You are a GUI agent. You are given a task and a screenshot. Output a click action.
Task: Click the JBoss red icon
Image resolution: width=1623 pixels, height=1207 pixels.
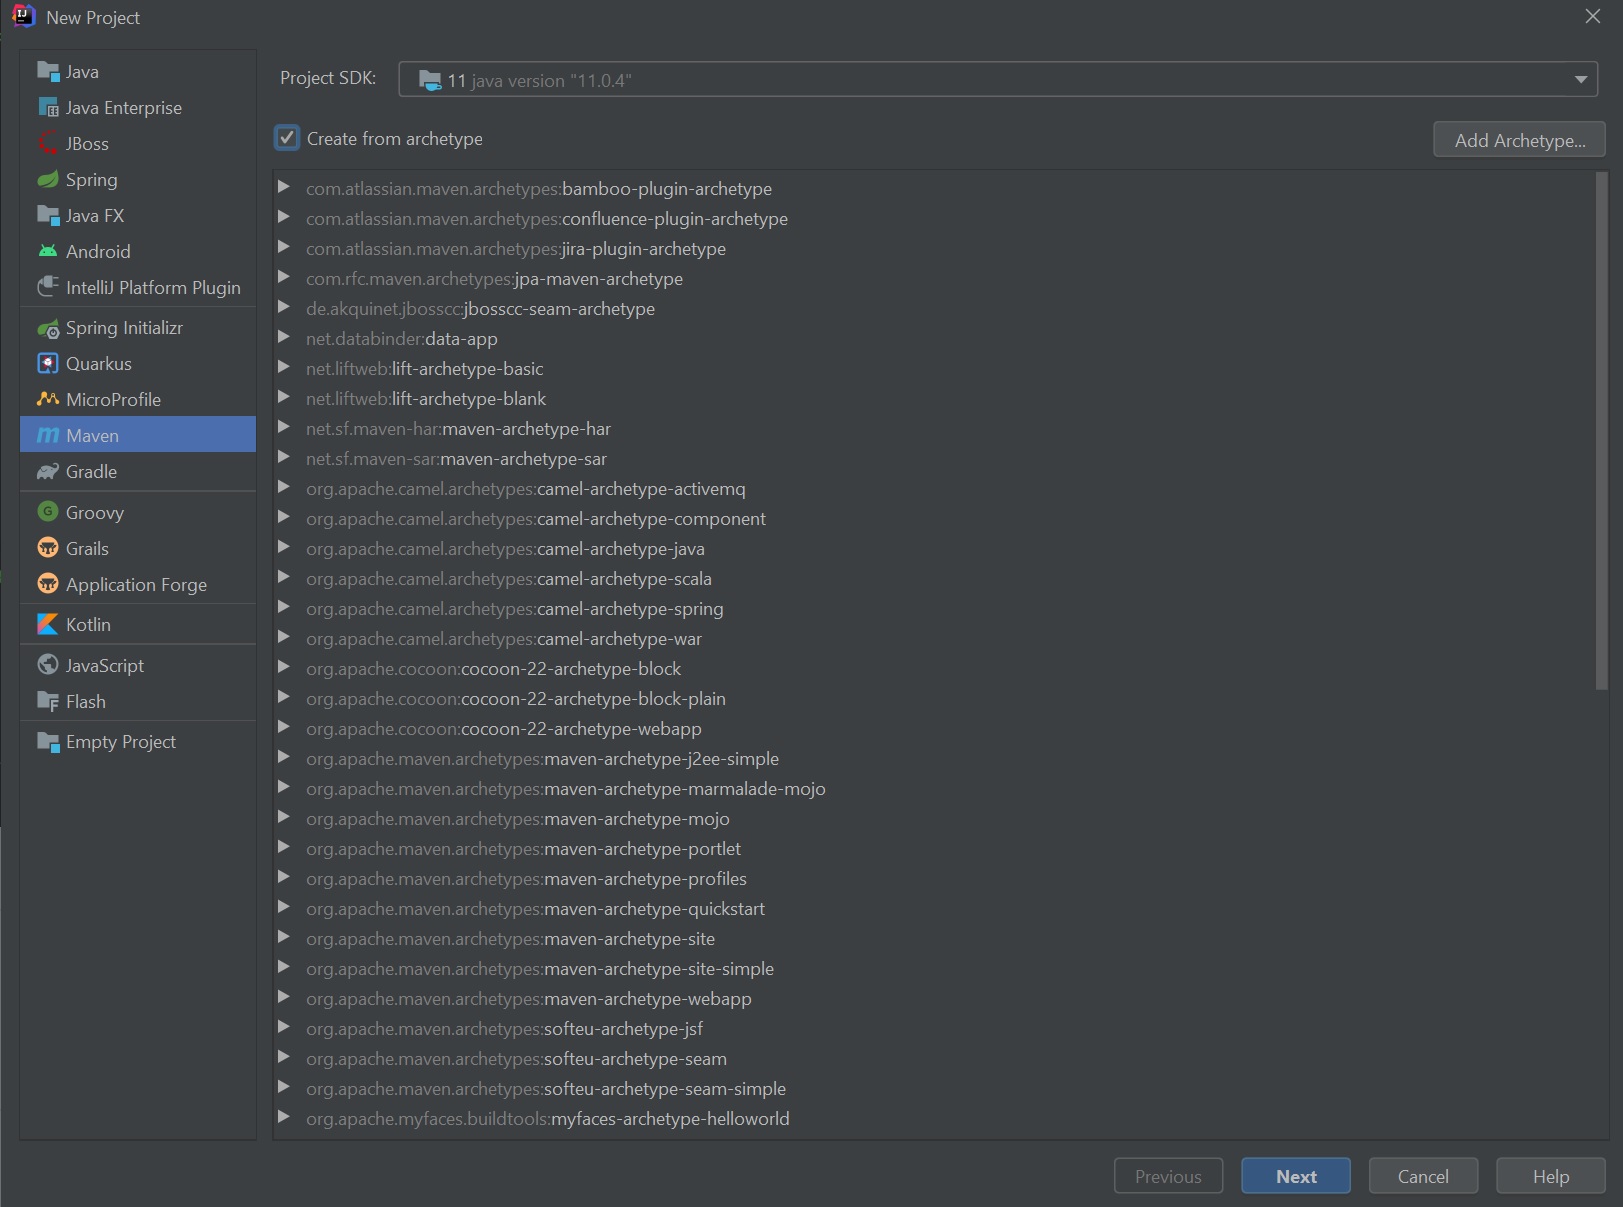pyautogui.click(x=47, y=144)
